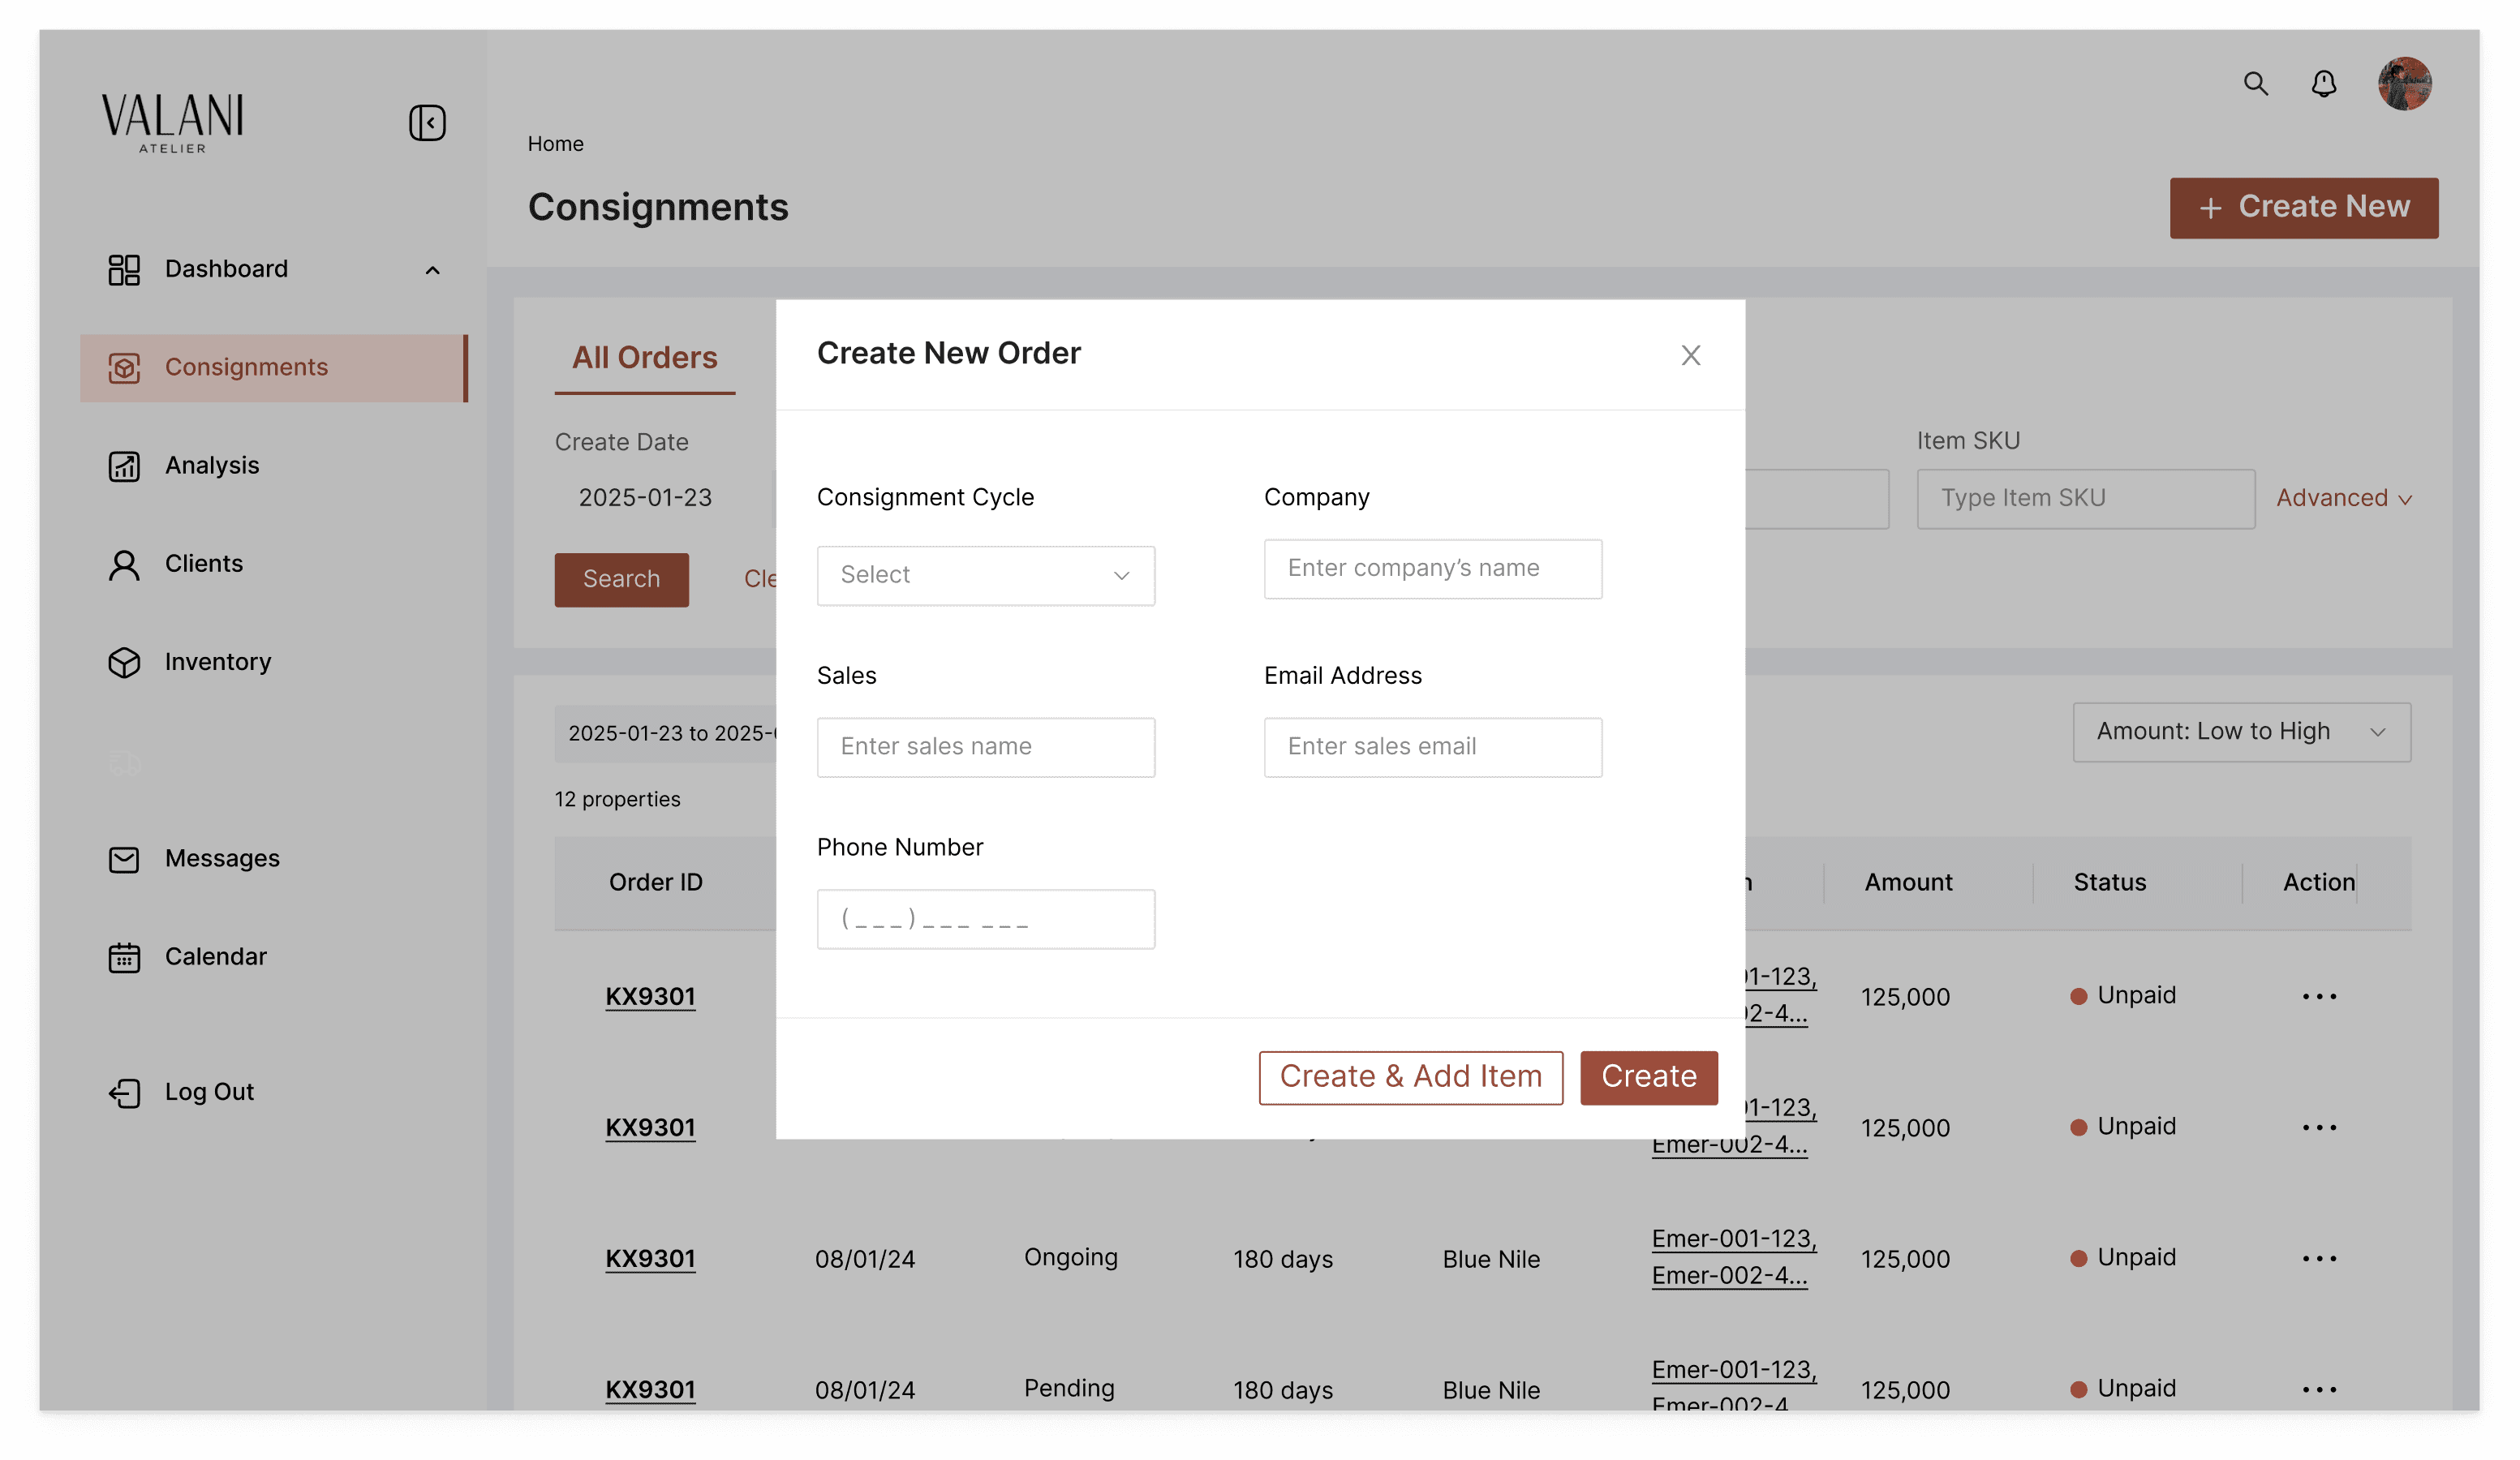
Task: Open the user profile avatar
Action: tap(2404, 84)
